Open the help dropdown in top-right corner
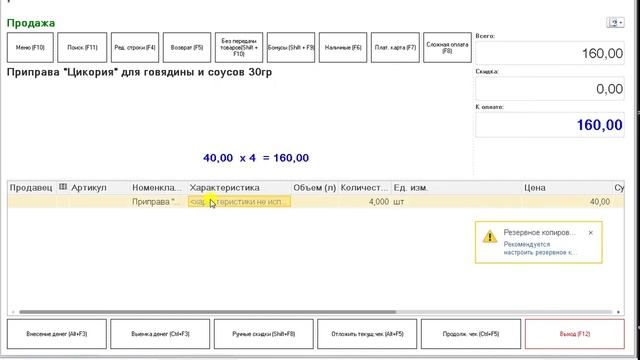The width and height of the screenshot is (640, 360). [616, 22]
